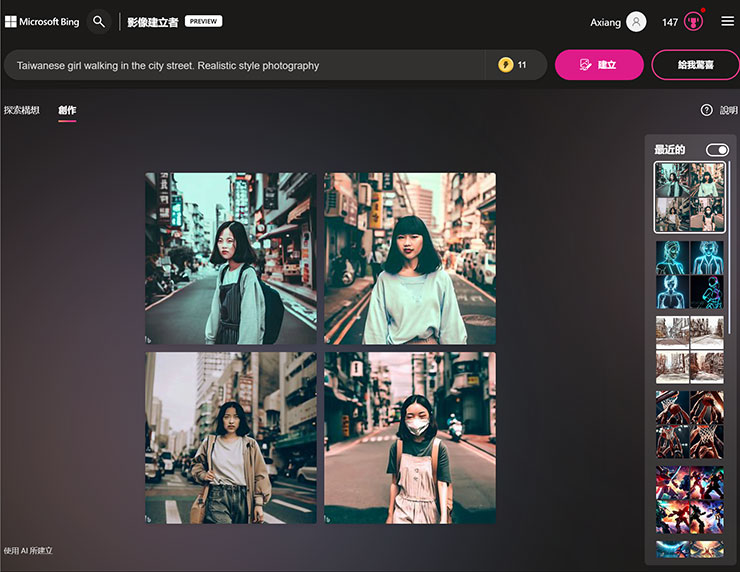
Task: Open image of girl in mint sweatshirt
Action: tap(410, 258)
